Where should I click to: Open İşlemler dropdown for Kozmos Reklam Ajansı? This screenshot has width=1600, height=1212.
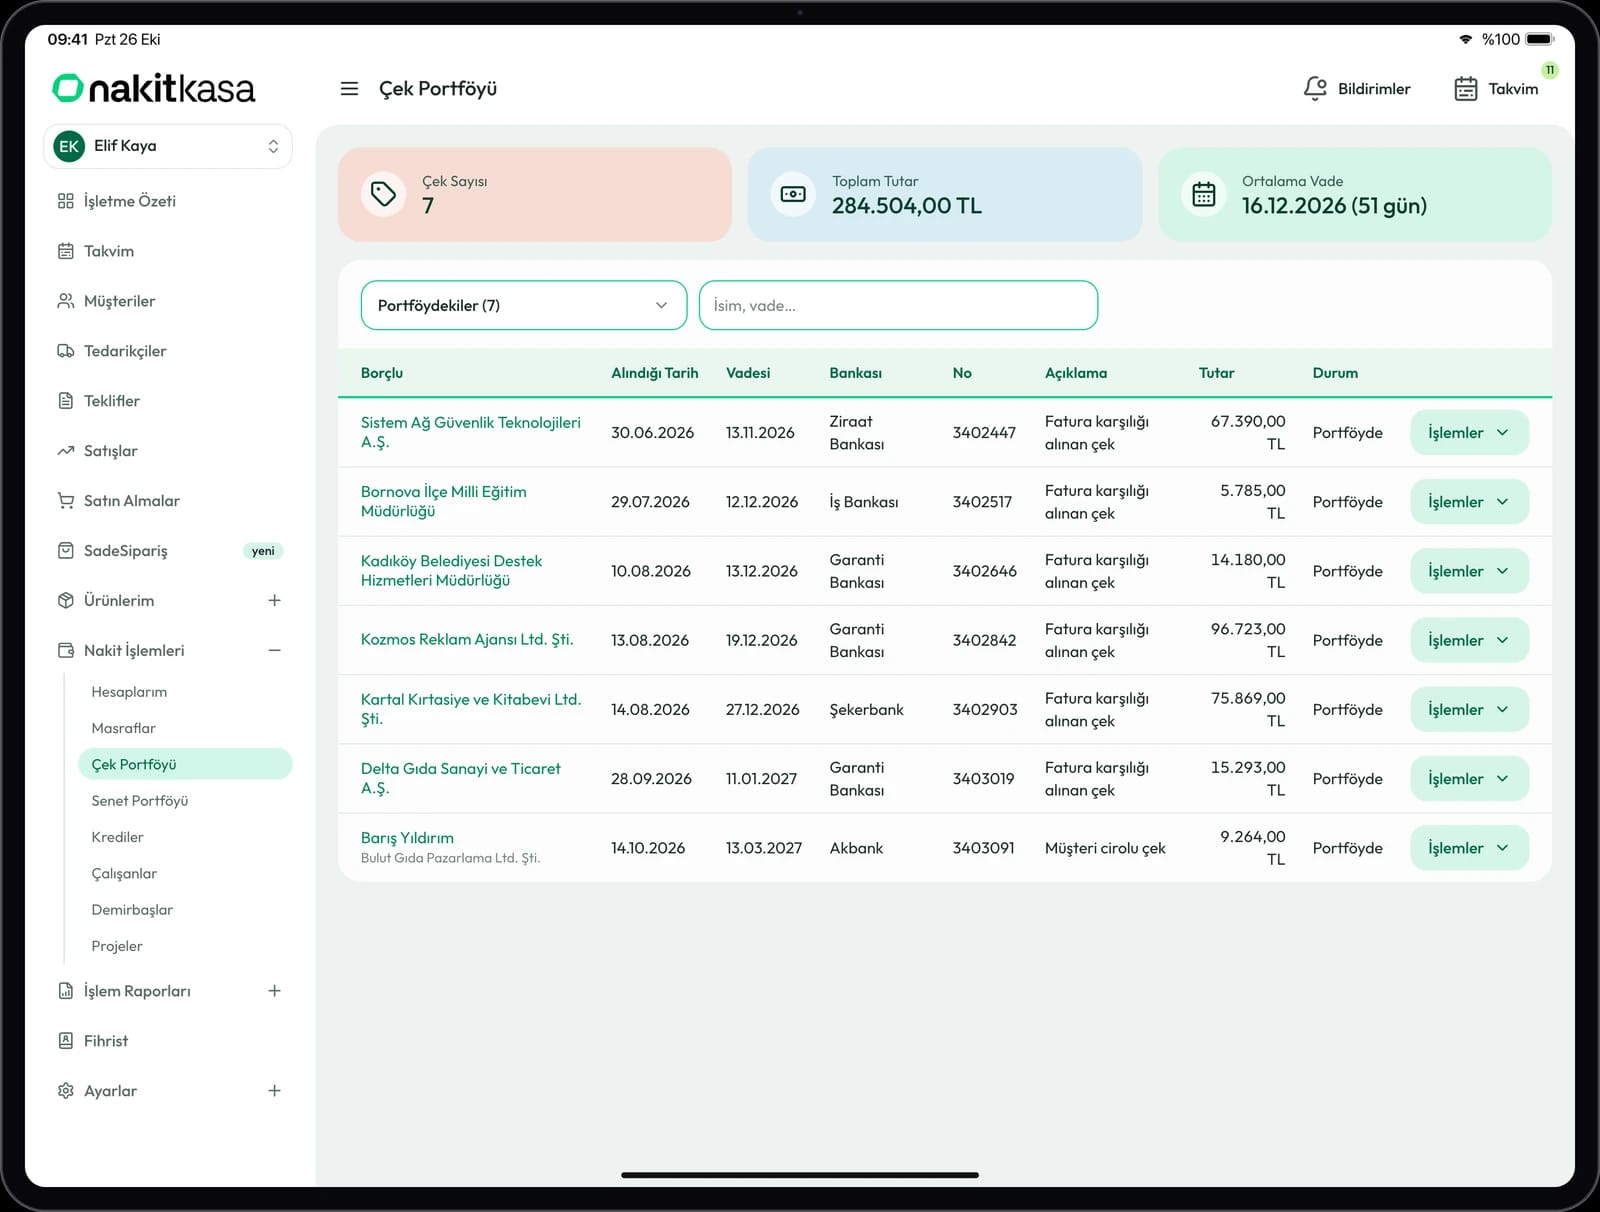pos(1469,640)
